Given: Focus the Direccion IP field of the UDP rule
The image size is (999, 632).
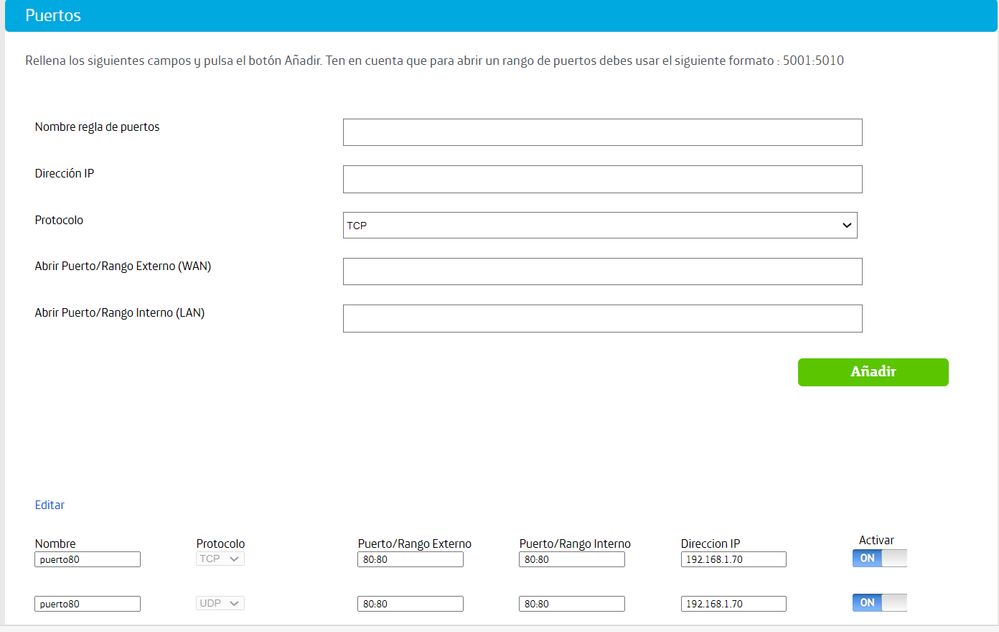Looking at the screenshot, I should coord(733,604).
